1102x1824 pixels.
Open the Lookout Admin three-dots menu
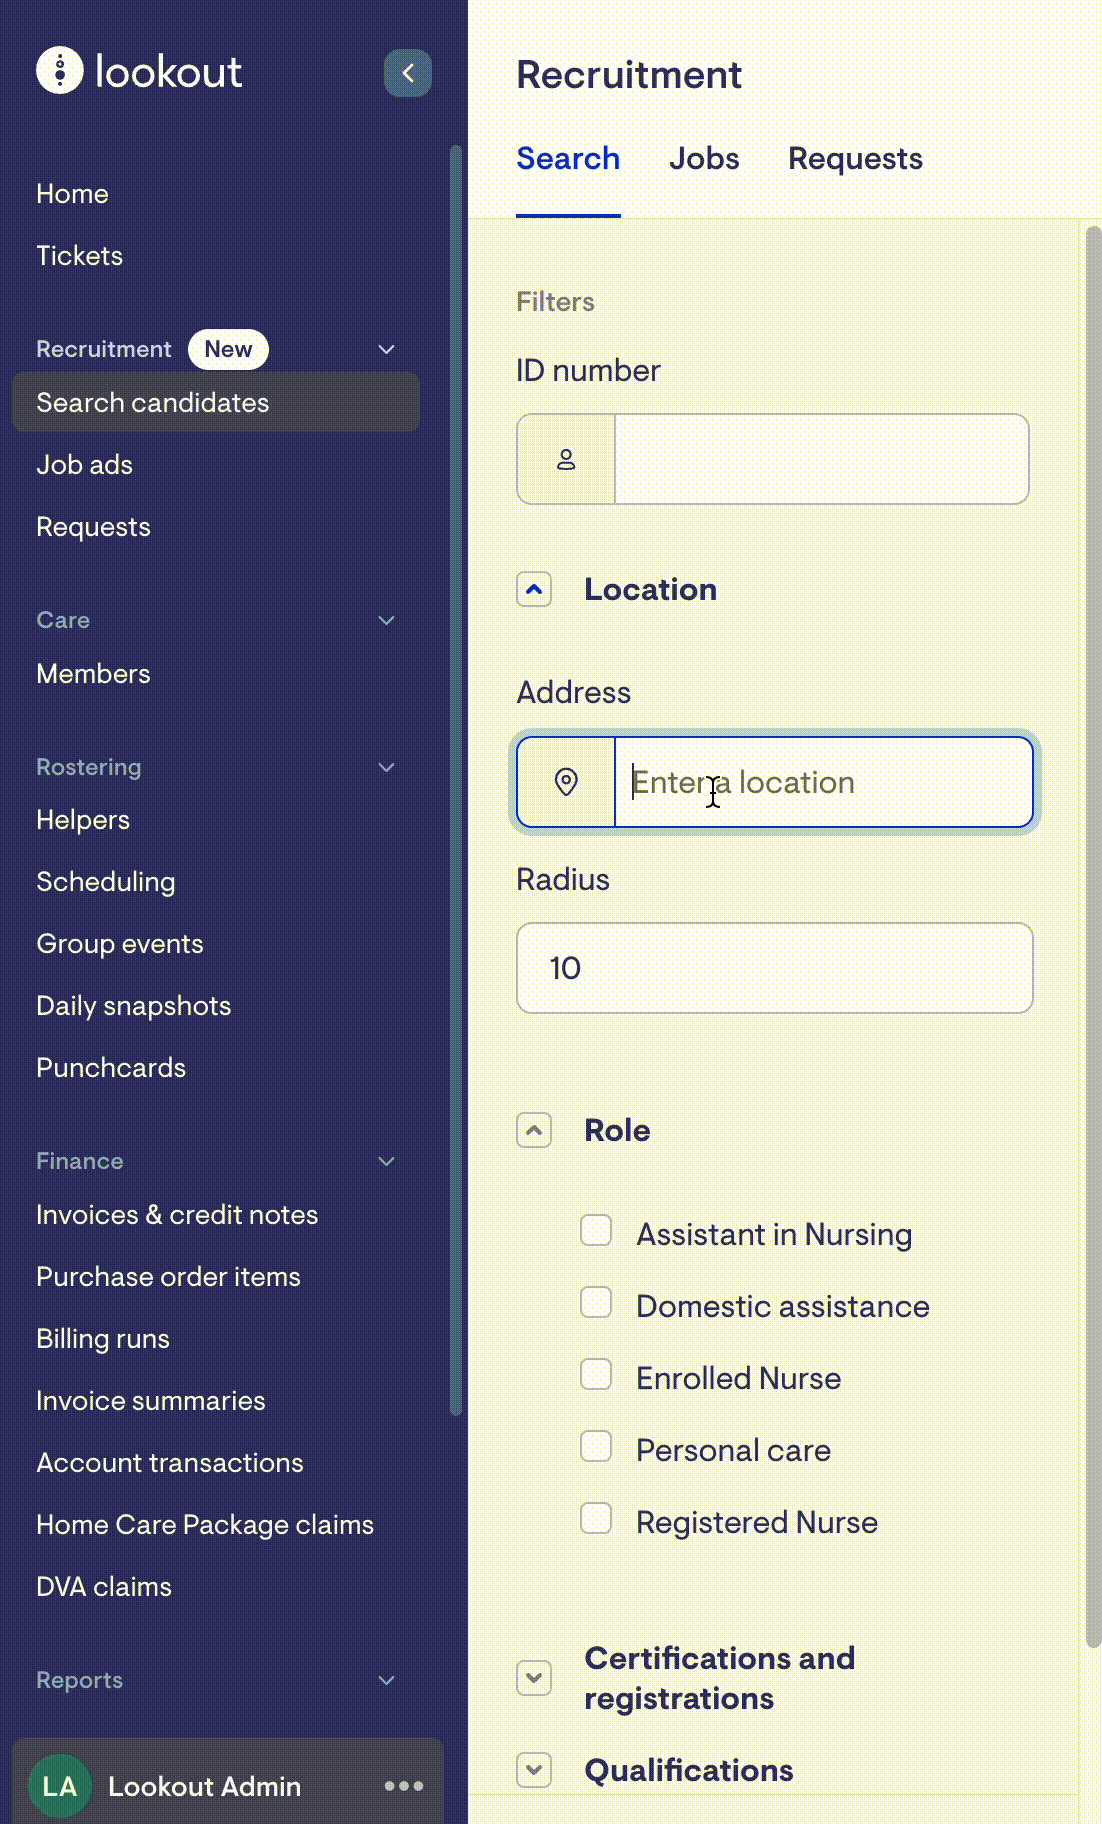(404, 1786)
